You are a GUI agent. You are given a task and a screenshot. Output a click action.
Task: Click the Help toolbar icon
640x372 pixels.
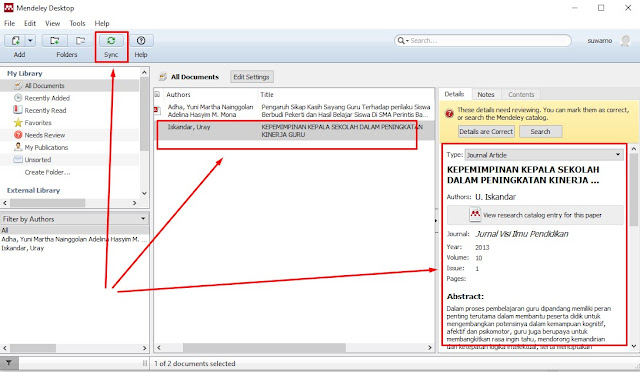(141, 40)
